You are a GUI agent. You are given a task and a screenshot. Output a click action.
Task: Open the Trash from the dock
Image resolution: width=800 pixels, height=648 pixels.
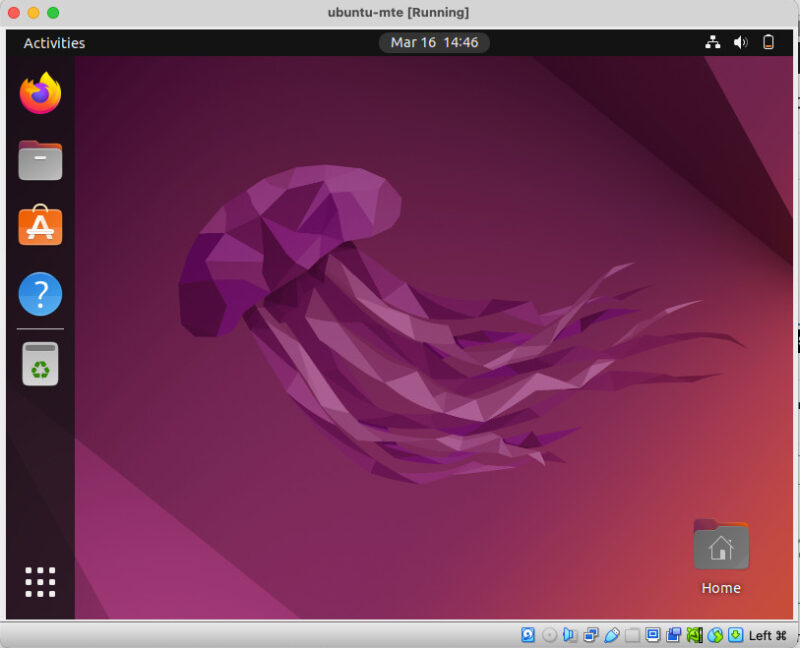(39, 364)
